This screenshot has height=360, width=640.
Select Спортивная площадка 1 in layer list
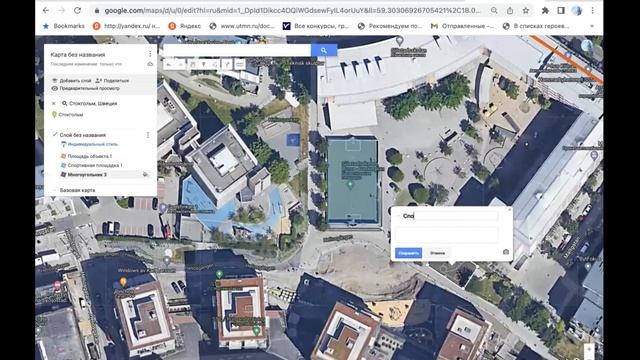pyautogui.click(x=91, y=165)
